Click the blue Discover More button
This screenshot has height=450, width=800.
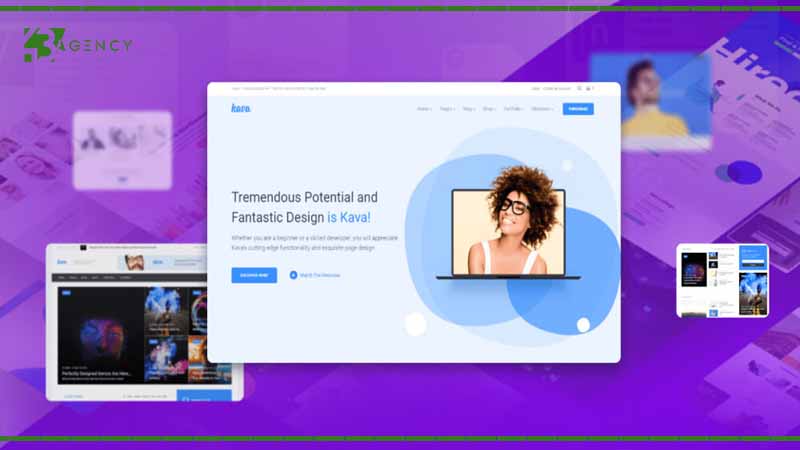(254, 274)
